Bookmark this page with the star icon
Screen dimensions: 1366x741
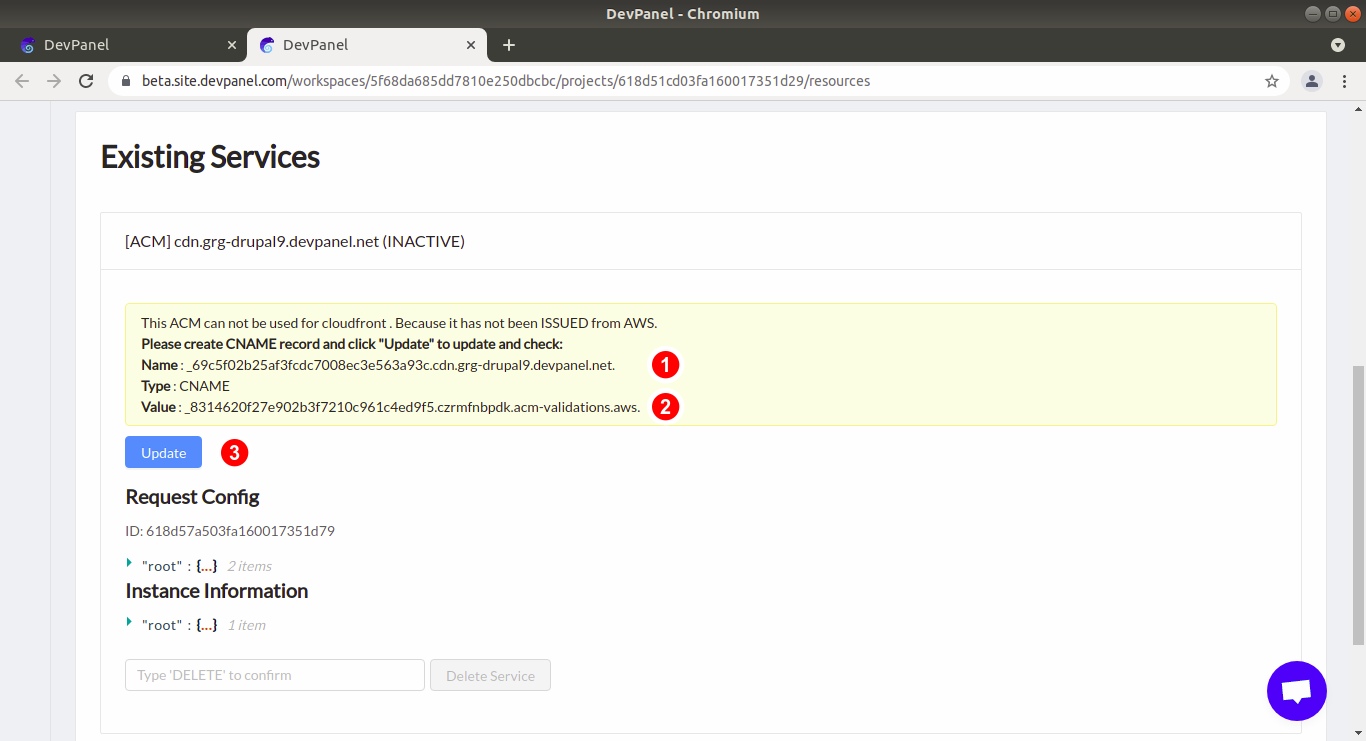click(1271, 81)
